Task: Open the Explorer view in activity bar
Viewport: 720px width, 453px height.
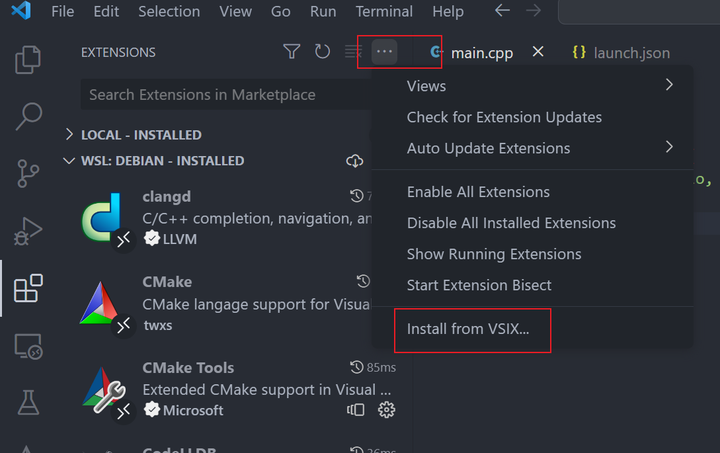Action: coord(28,60)
